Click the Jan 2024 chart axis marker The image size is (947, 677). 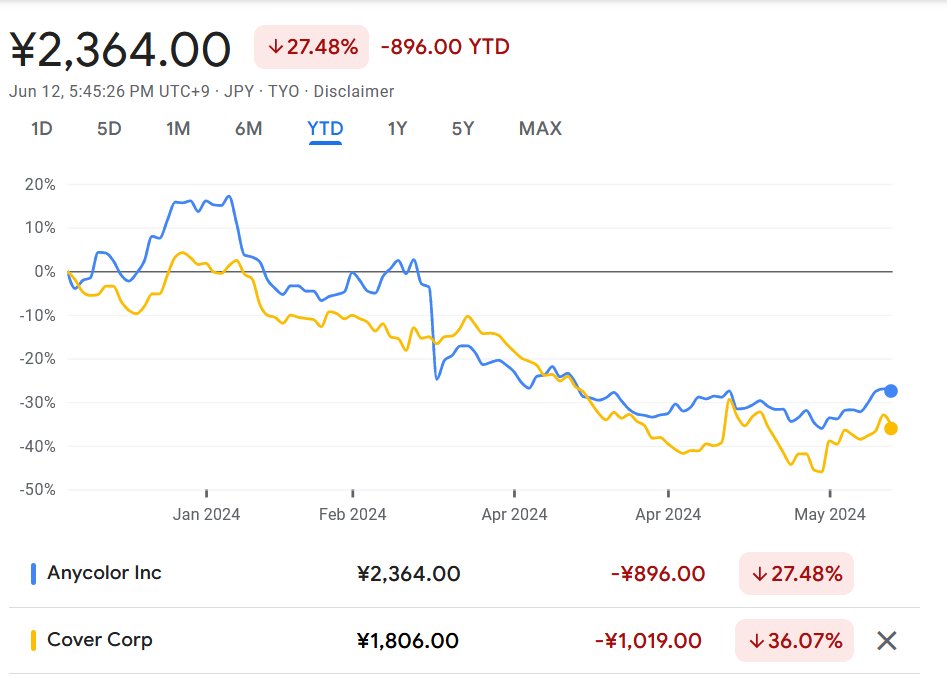click(207, 515)
